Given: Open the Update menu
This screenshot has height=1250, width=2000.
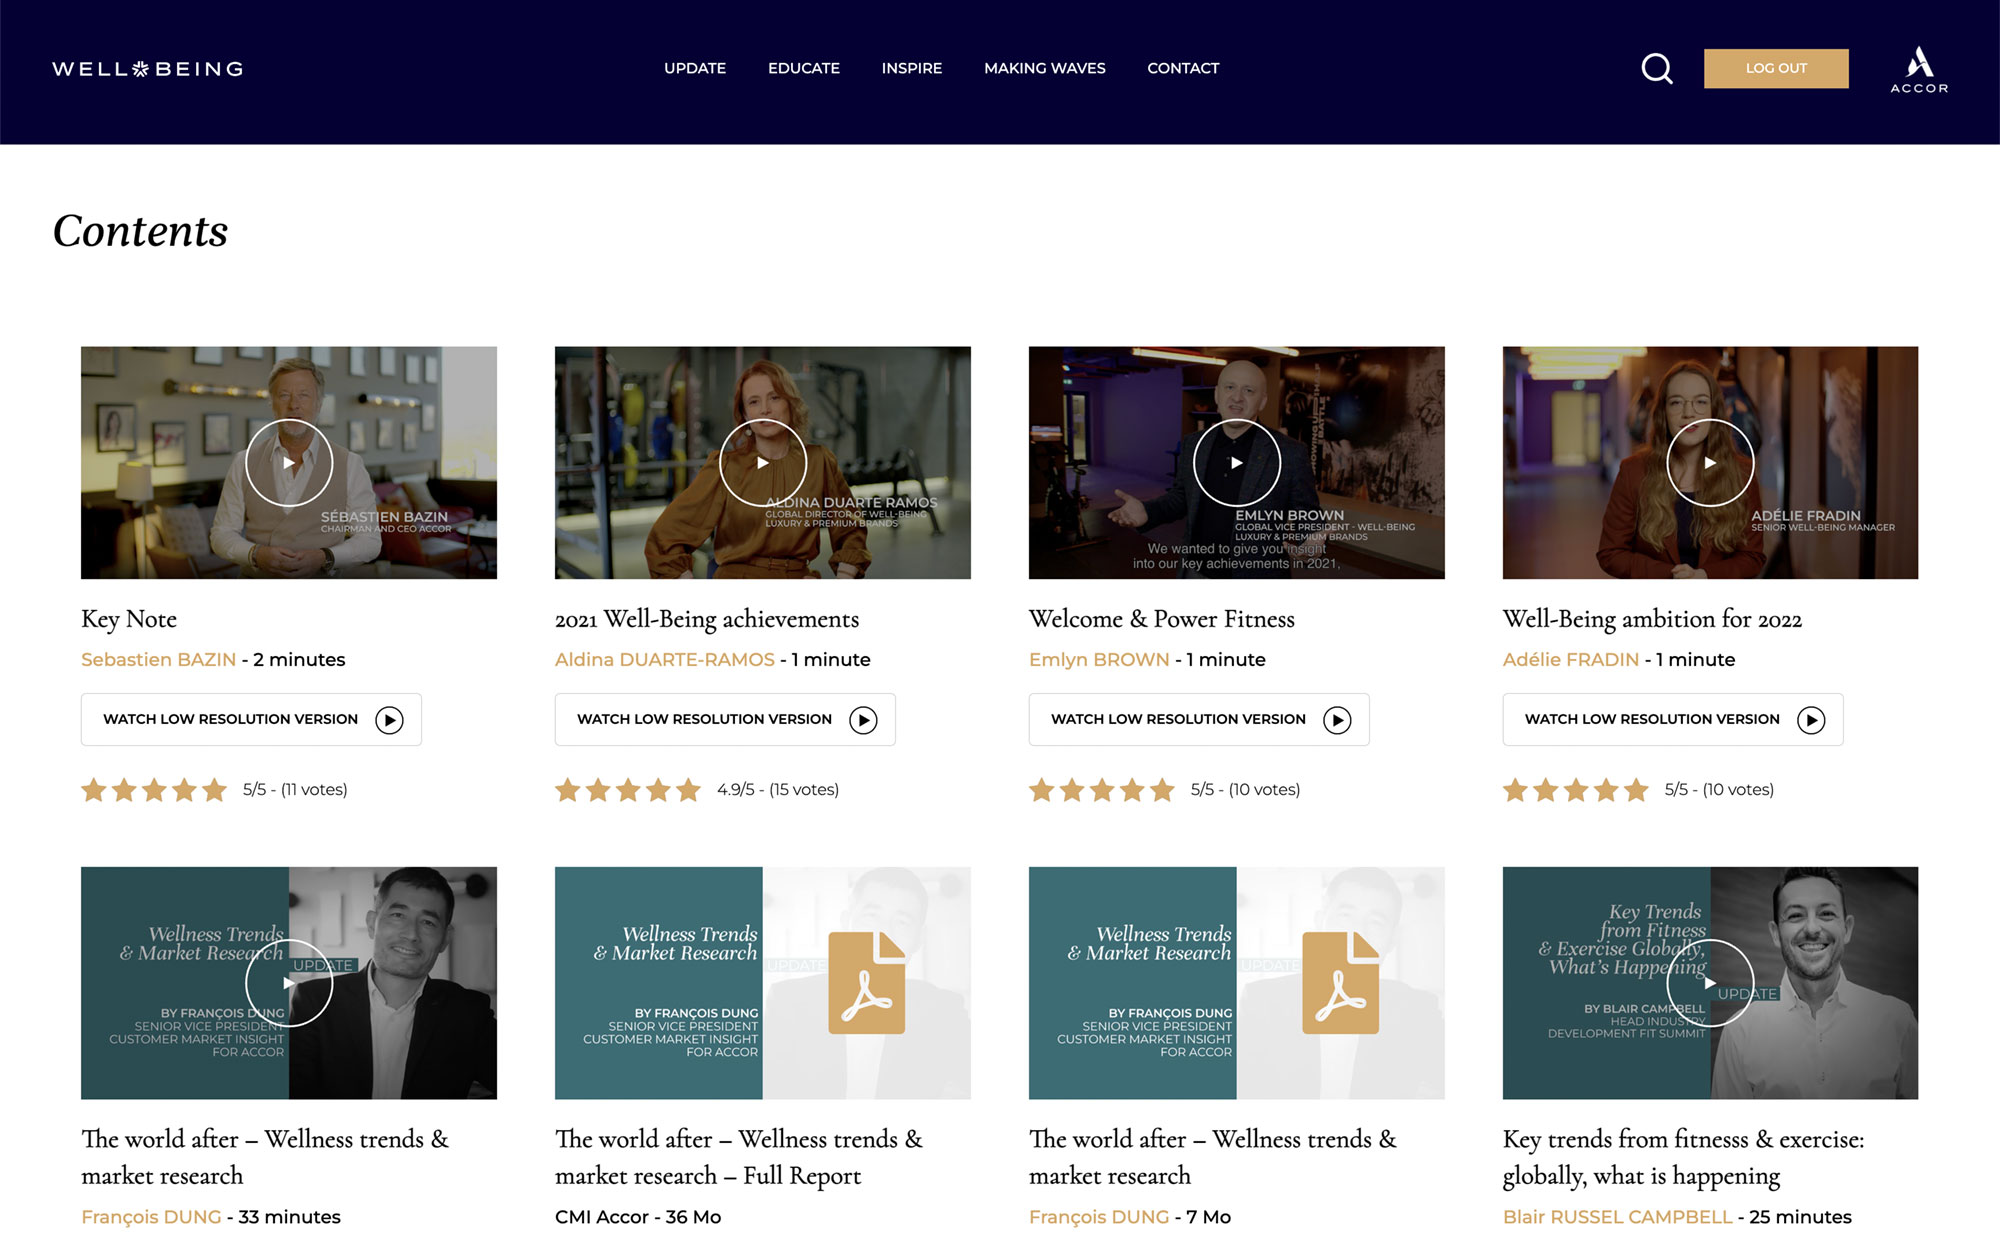Looking at the screenshot, I should pyautogui.click(x=695, y=68).
